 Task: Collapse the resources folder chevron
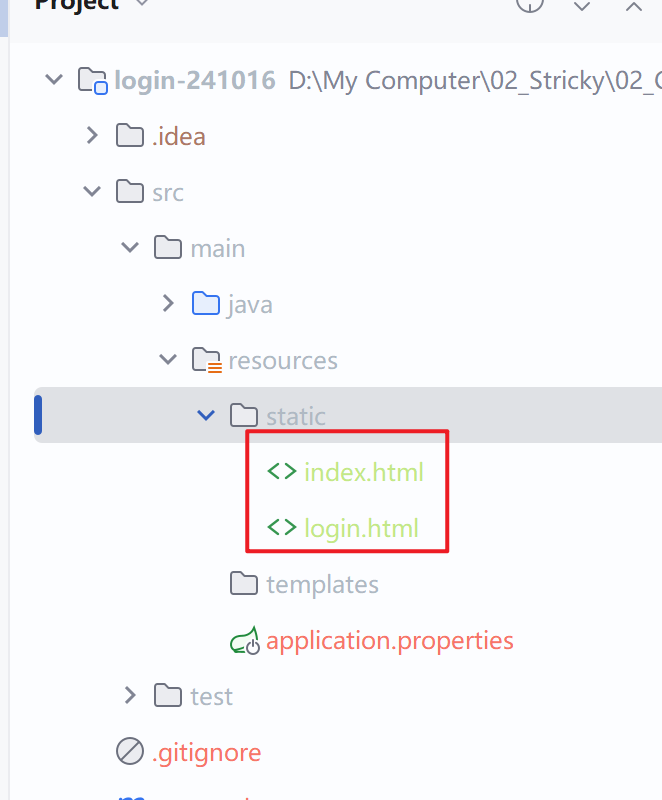[168, 360]
